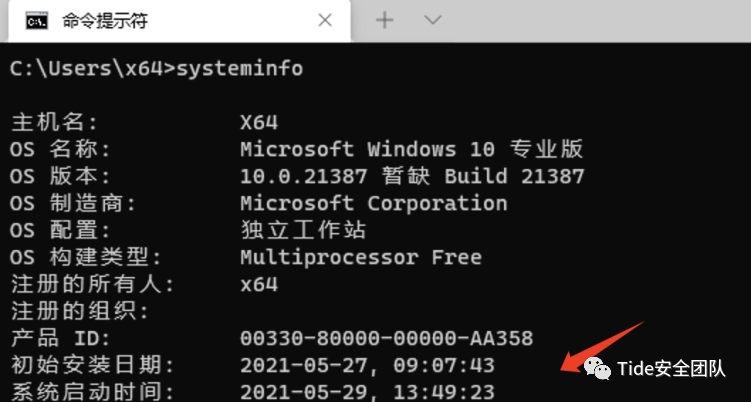
Task: Click the 独立工作站 configuration value
Action: (x=303, y=230)
